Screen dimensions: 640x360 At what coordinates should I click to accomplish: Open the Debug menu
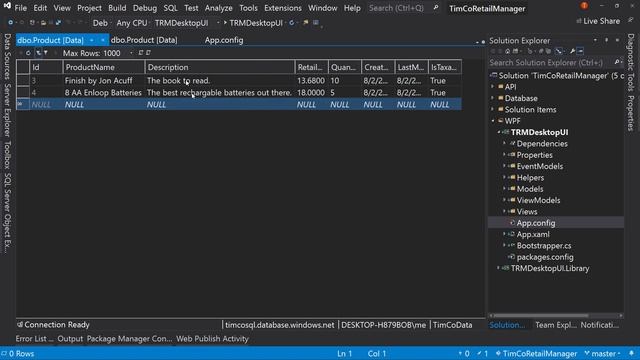[144, 8]
